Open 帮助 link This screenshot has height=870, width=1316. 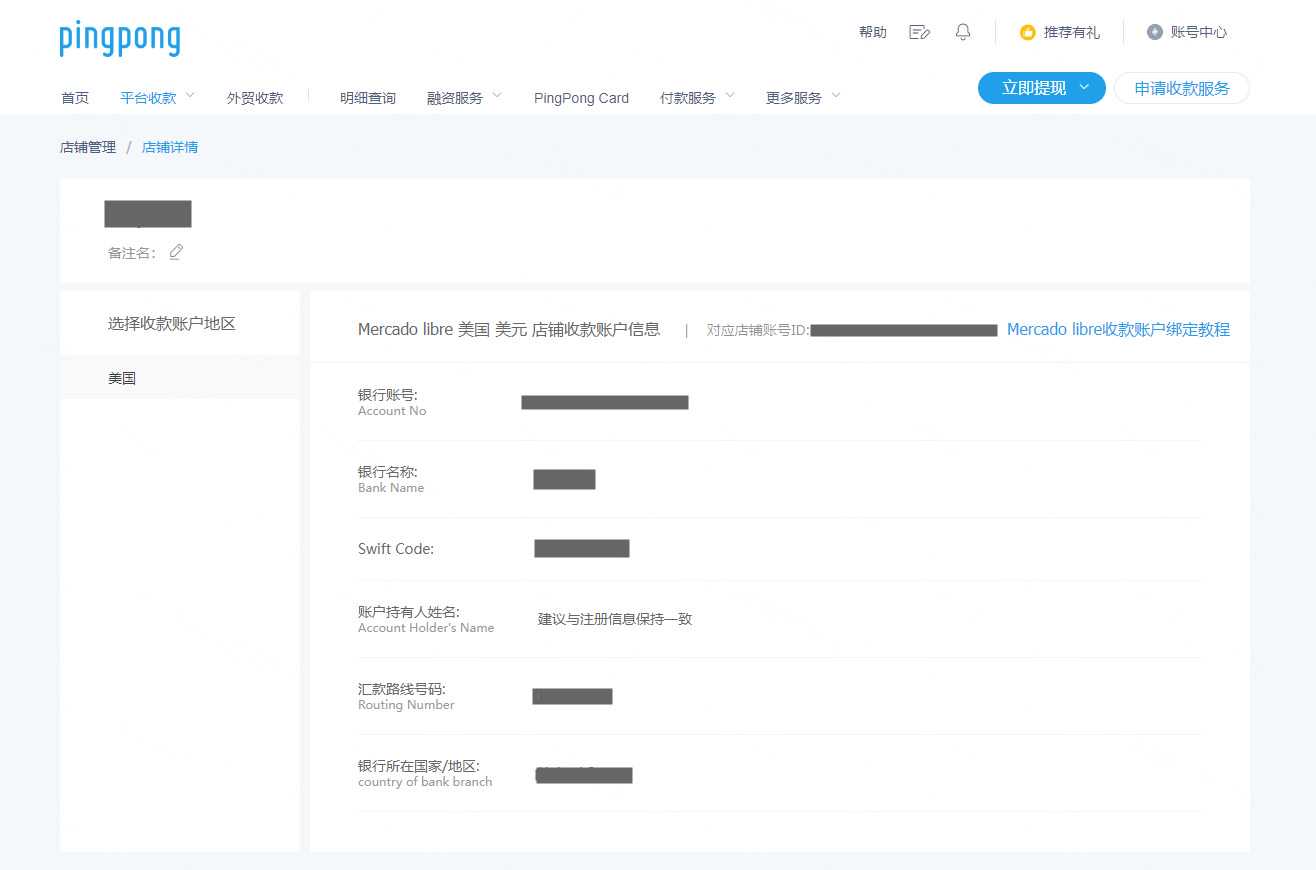pos(872,32)
